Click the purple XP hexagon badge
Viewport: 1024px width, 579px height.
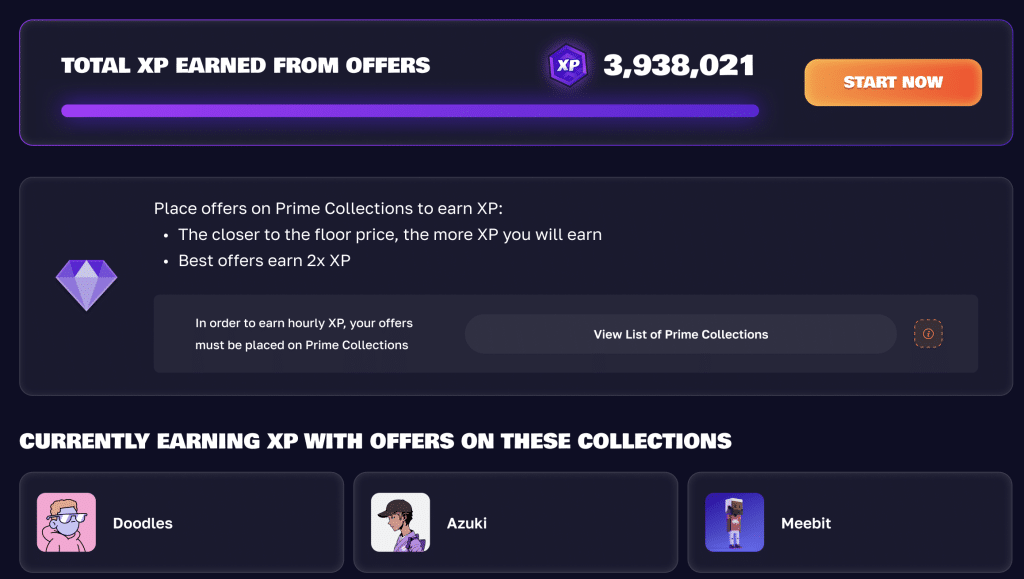(x=568, y=66)
